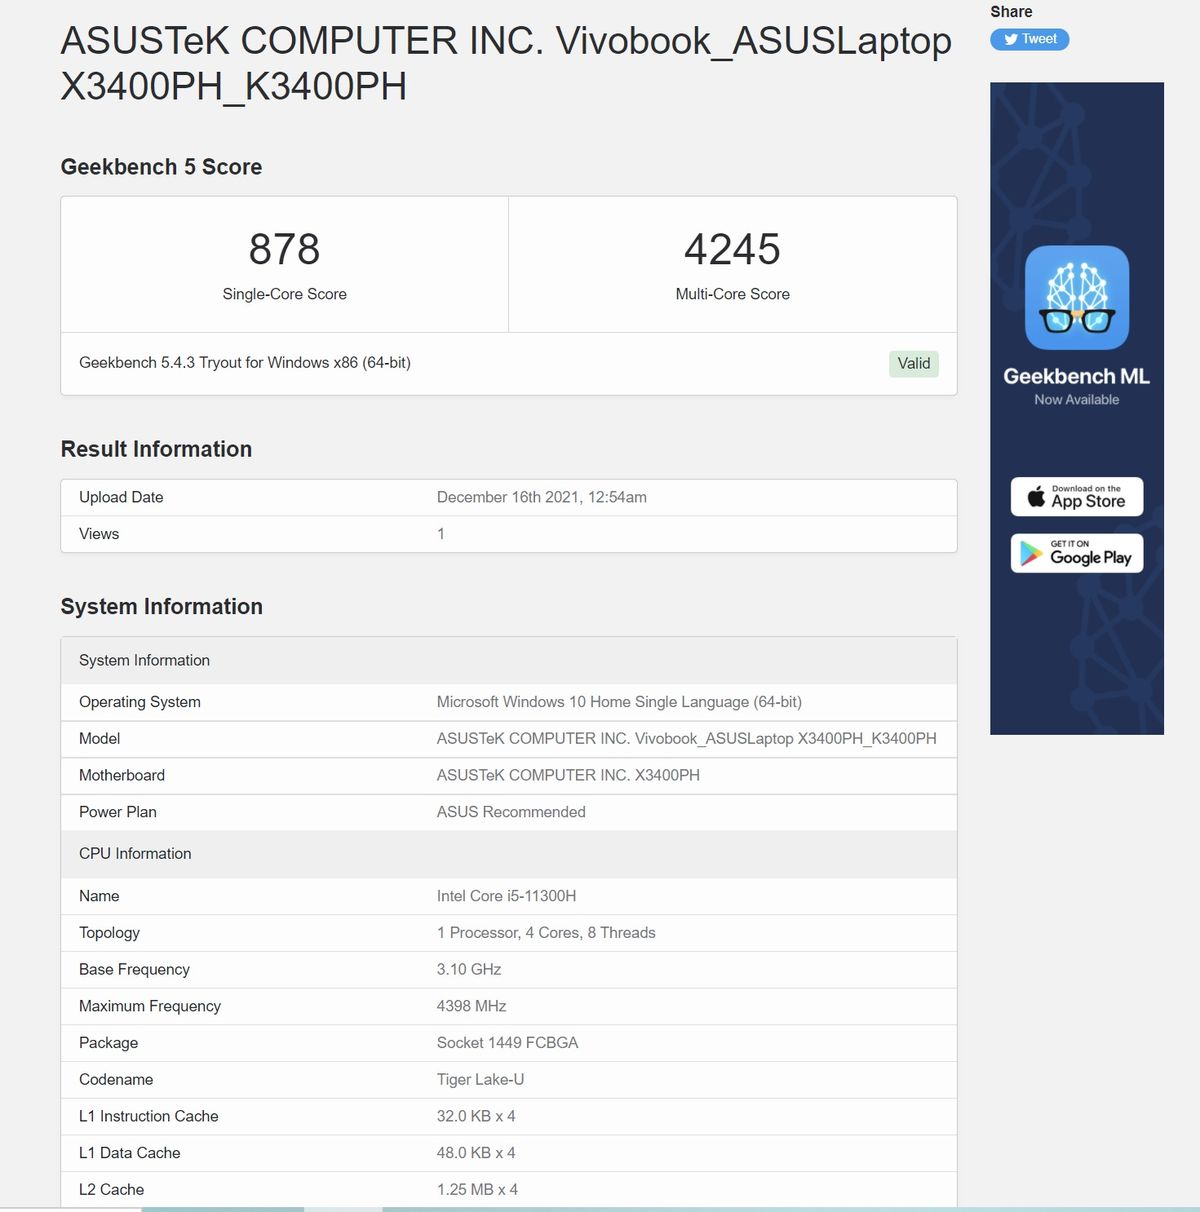Click the Valid badge
Screen dimensions: 1200x1212
pyautogui.click(x=914, y=363)
